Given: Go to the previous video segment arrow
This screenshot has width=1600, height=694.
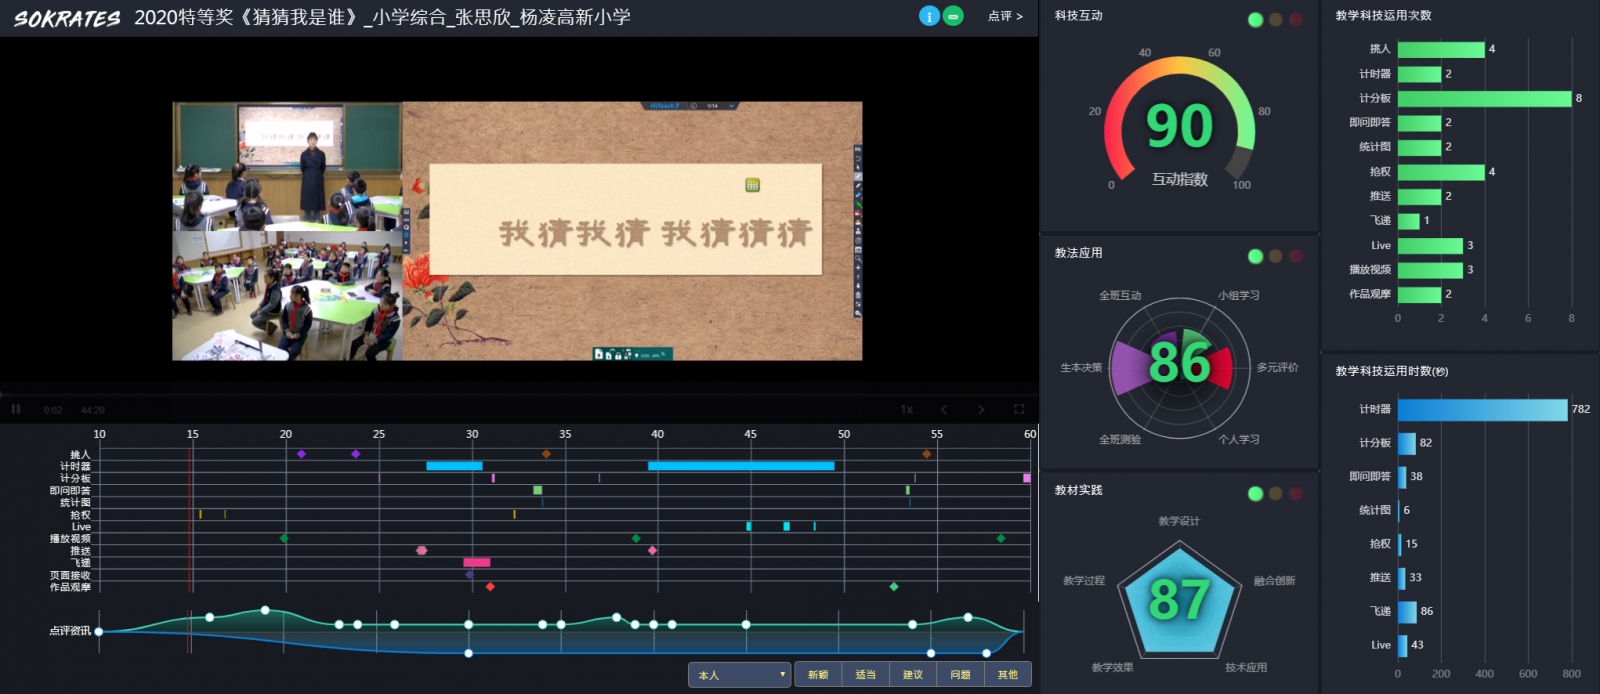Looking at the screenshot, I should click(944, 409).
